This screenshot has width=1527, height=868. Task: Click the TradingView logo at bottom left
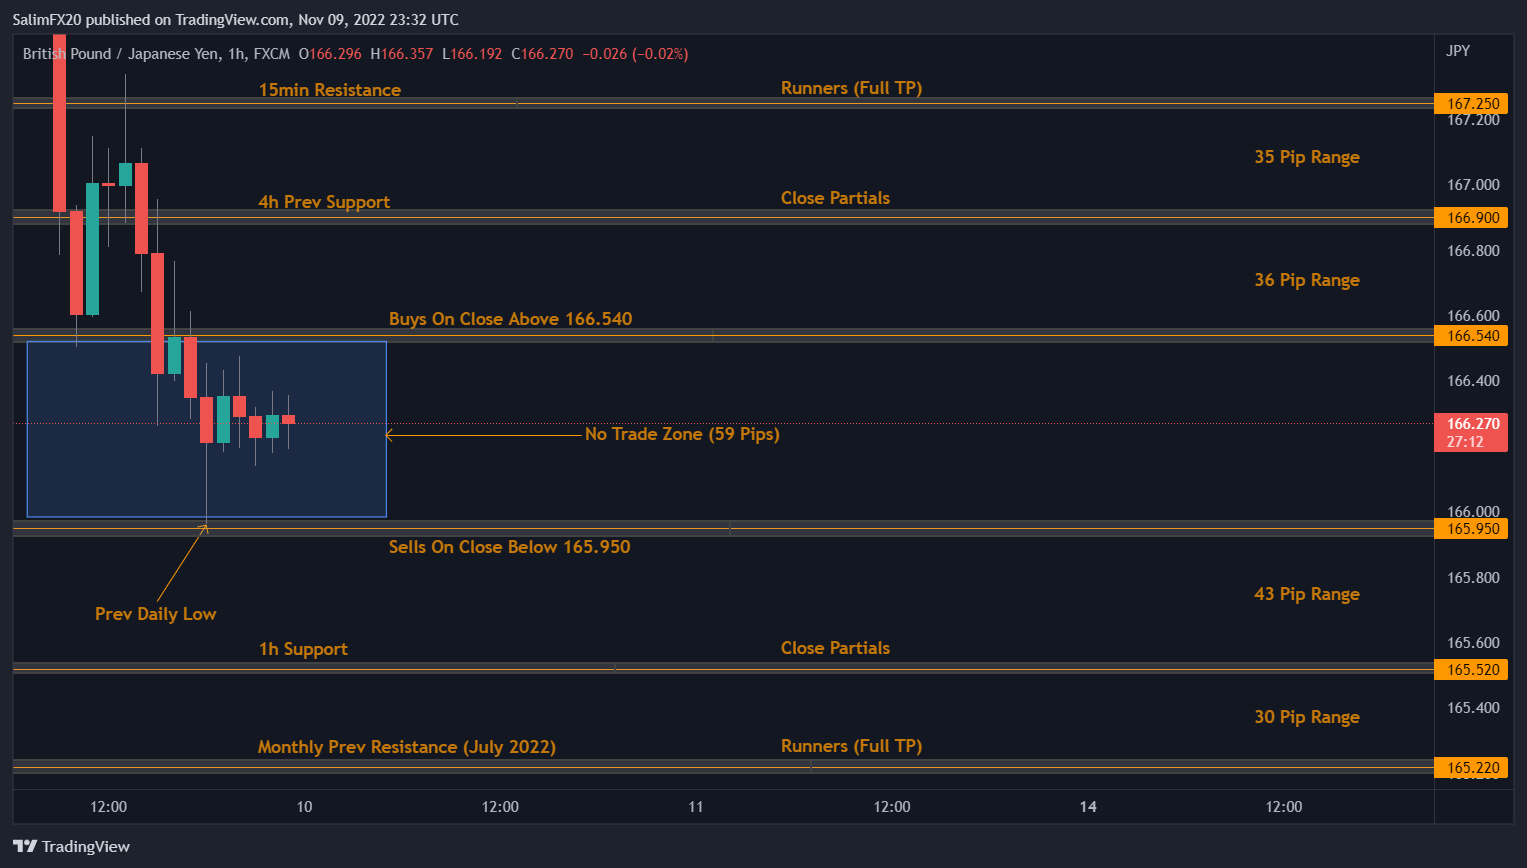tap(71, 846)
